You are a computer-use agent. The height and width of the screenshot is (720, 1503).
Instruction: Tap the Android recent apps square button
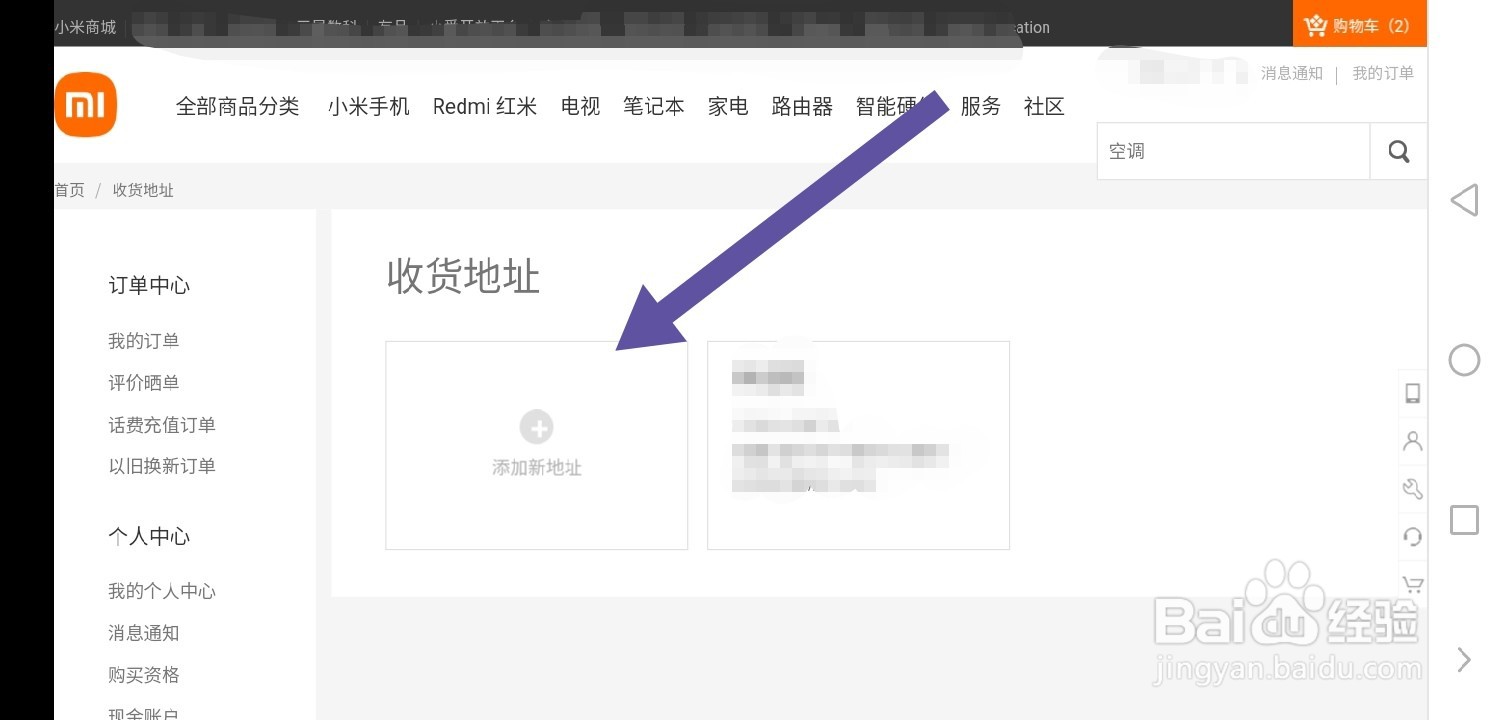tap(1464, 520)
